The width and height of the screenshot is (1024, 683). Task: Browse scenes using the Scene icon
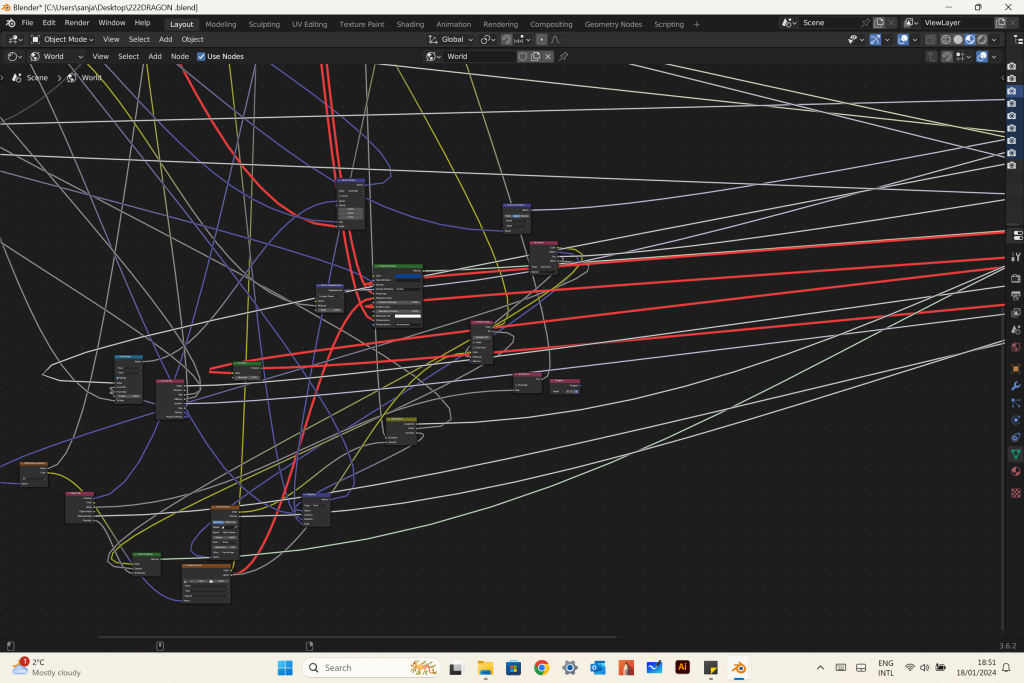pyautogui.click(x=790, y=23)
